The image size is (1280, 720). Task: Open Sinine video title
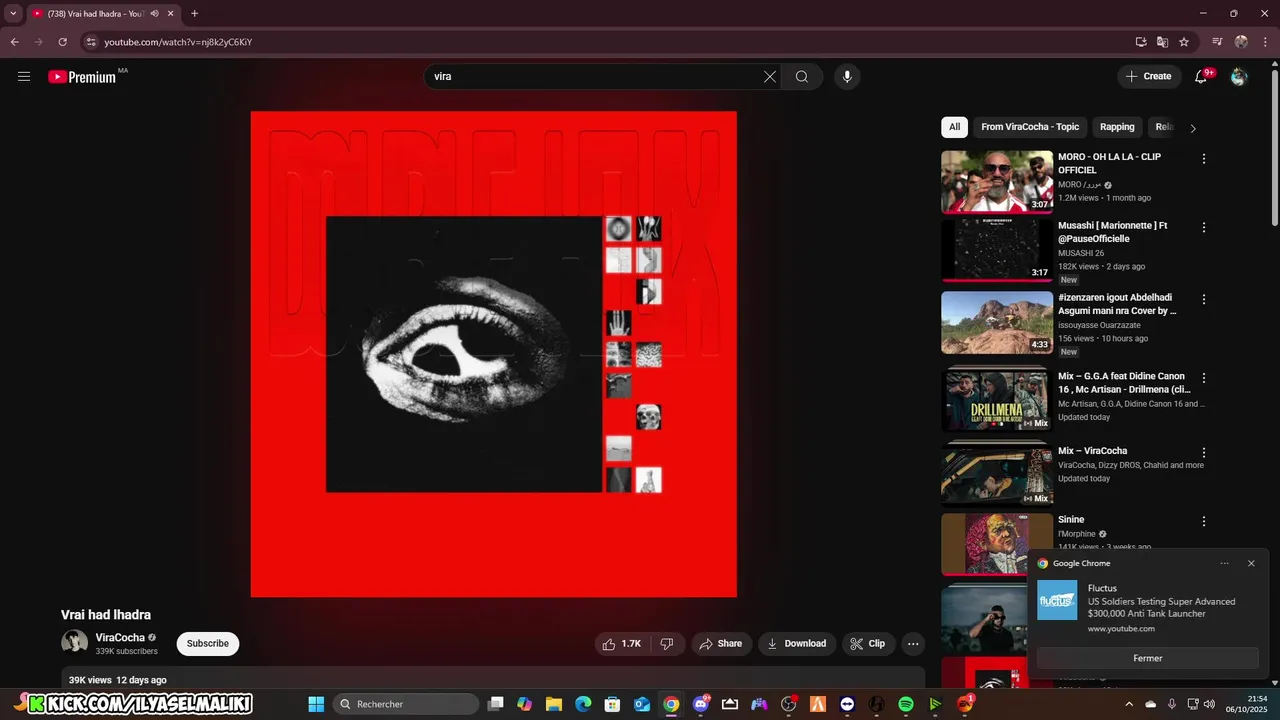pyautogui.click(x=1071, y=520)
